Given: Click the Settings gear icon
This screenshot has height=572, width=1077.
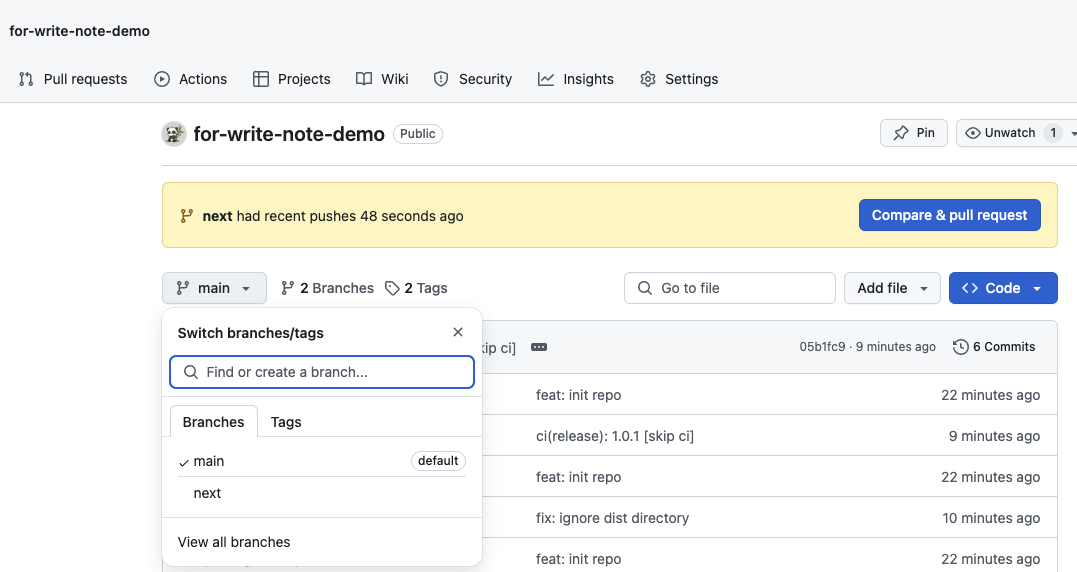Looking at the screenshot, I should (x=648, y=79).
